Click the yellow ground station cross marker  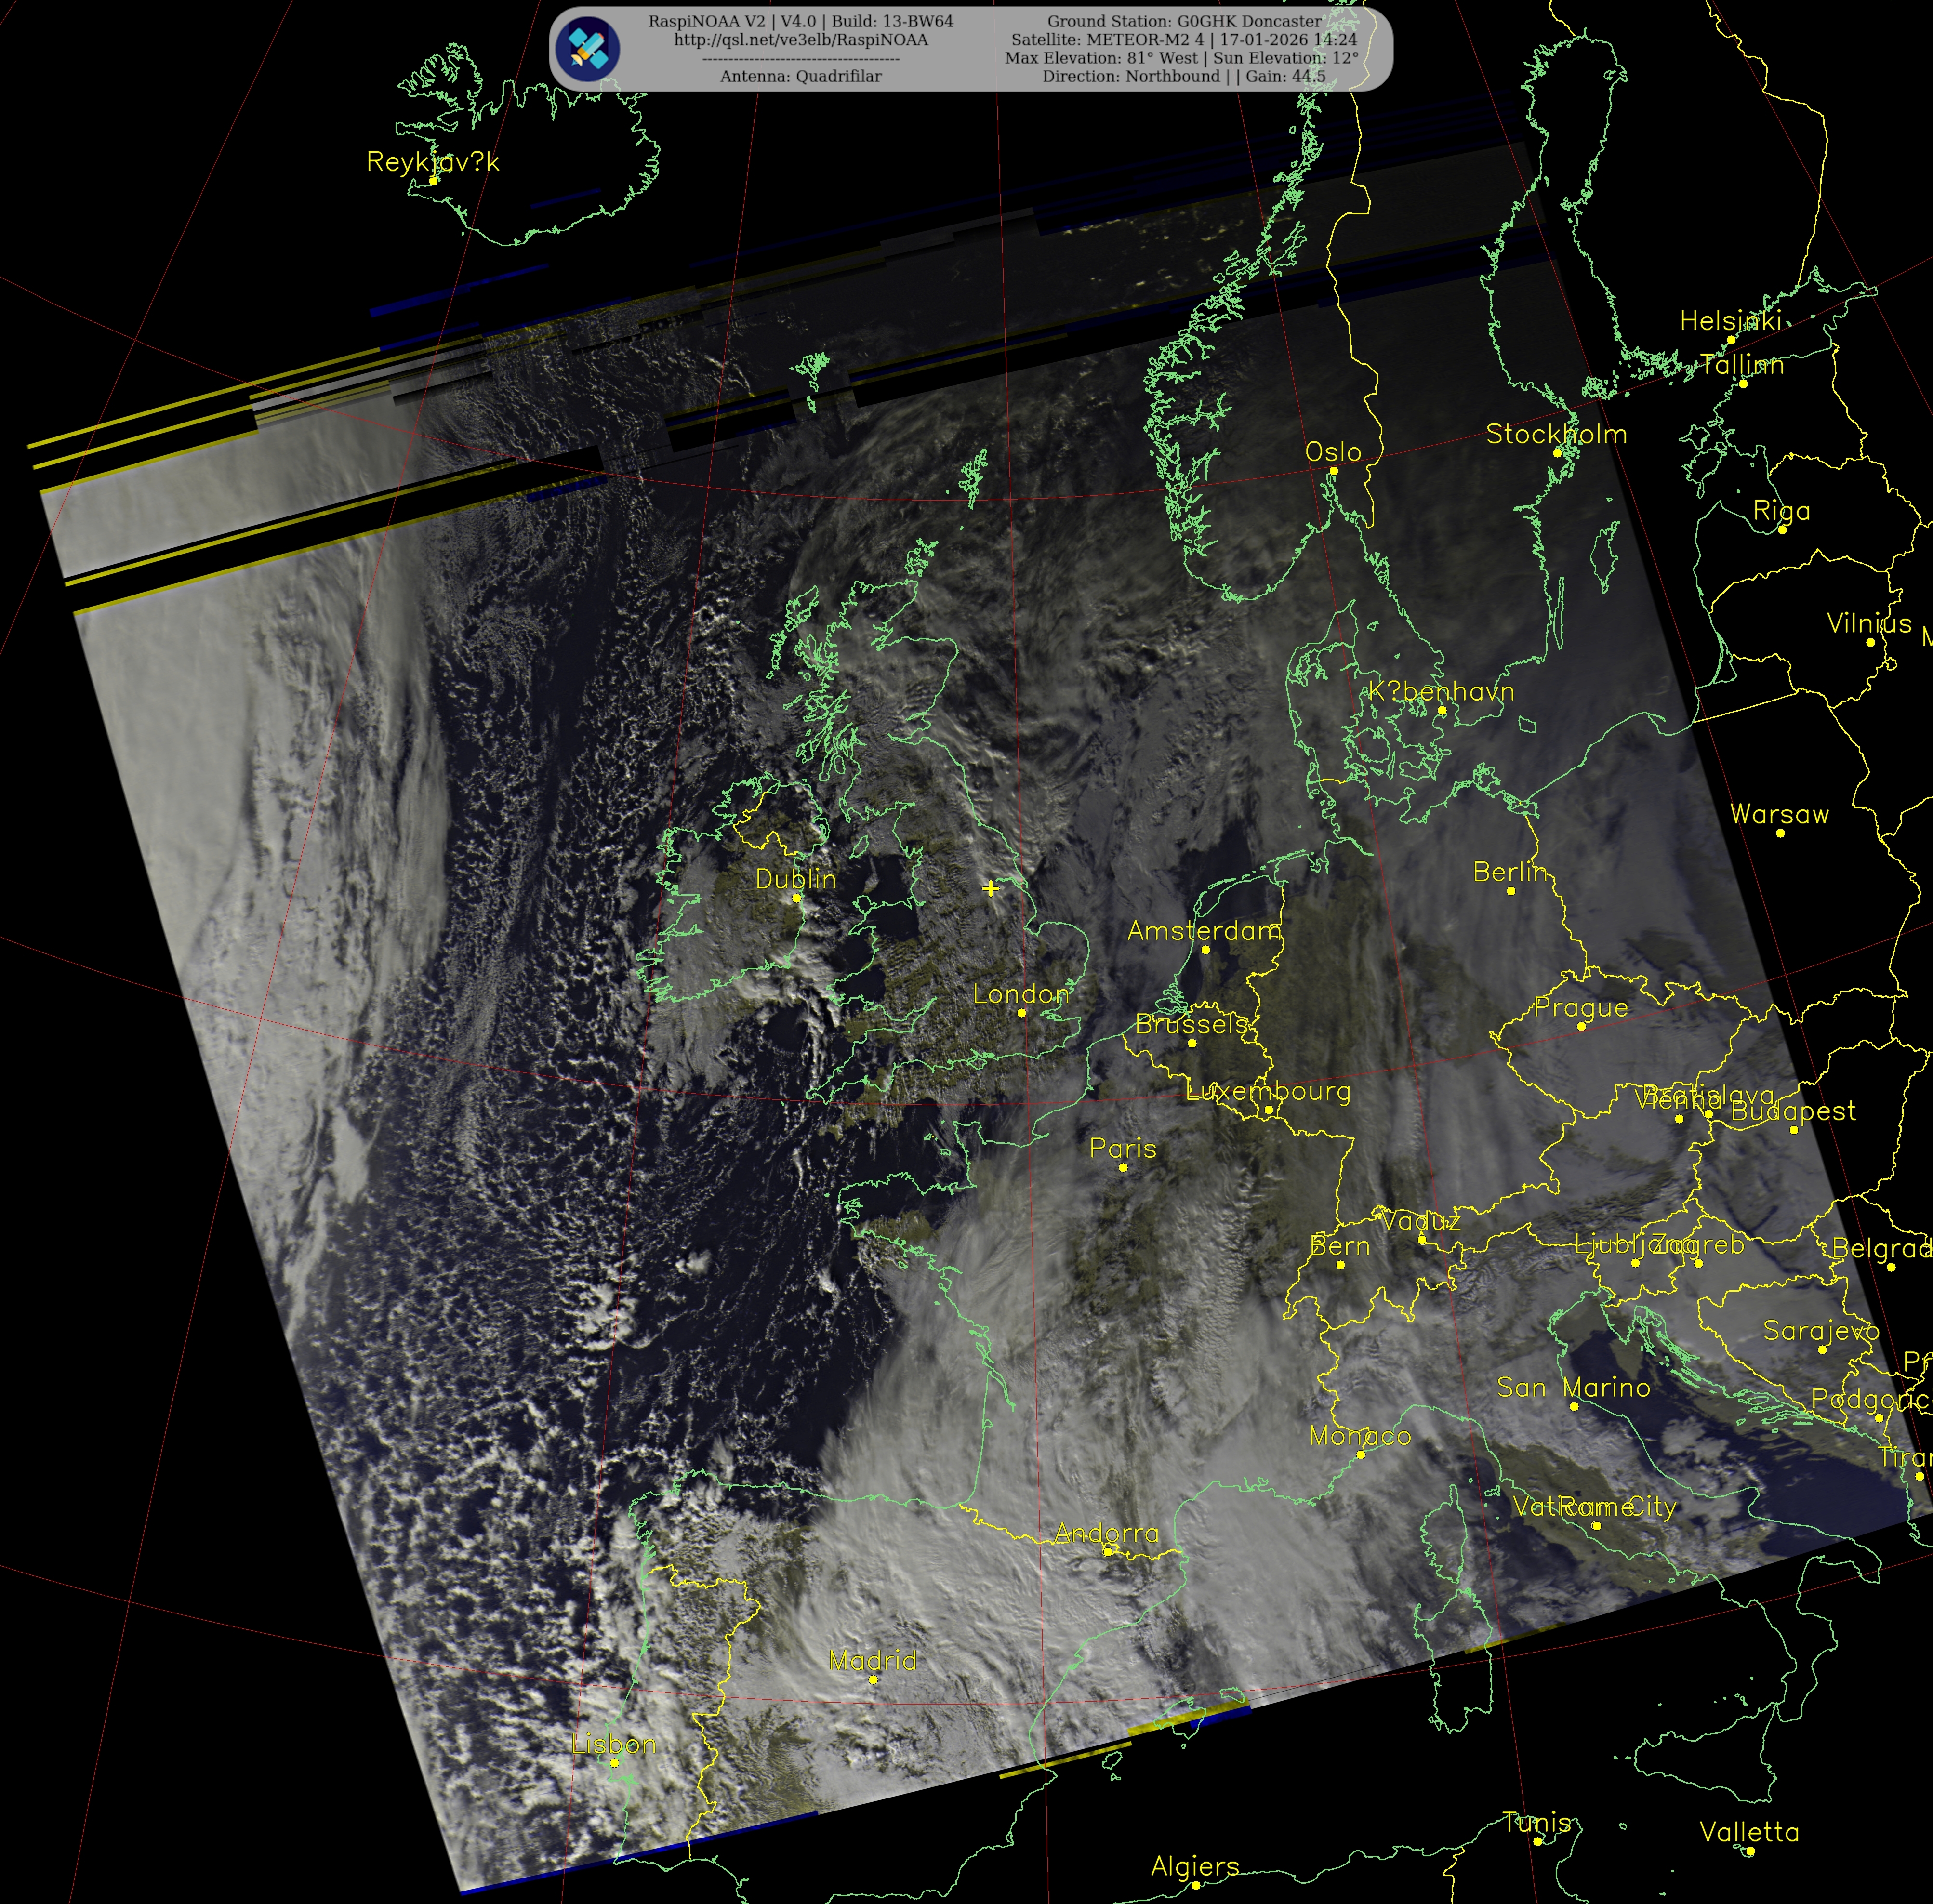(x=990, y=888)
